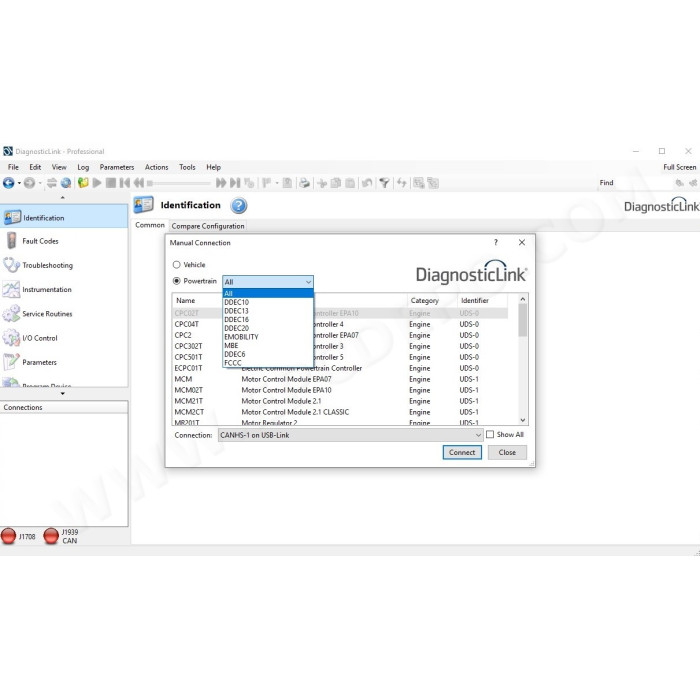Click the rewind log button
Image resolution: width=700 pixels, height=700 pixels.
tap(139, 183)
